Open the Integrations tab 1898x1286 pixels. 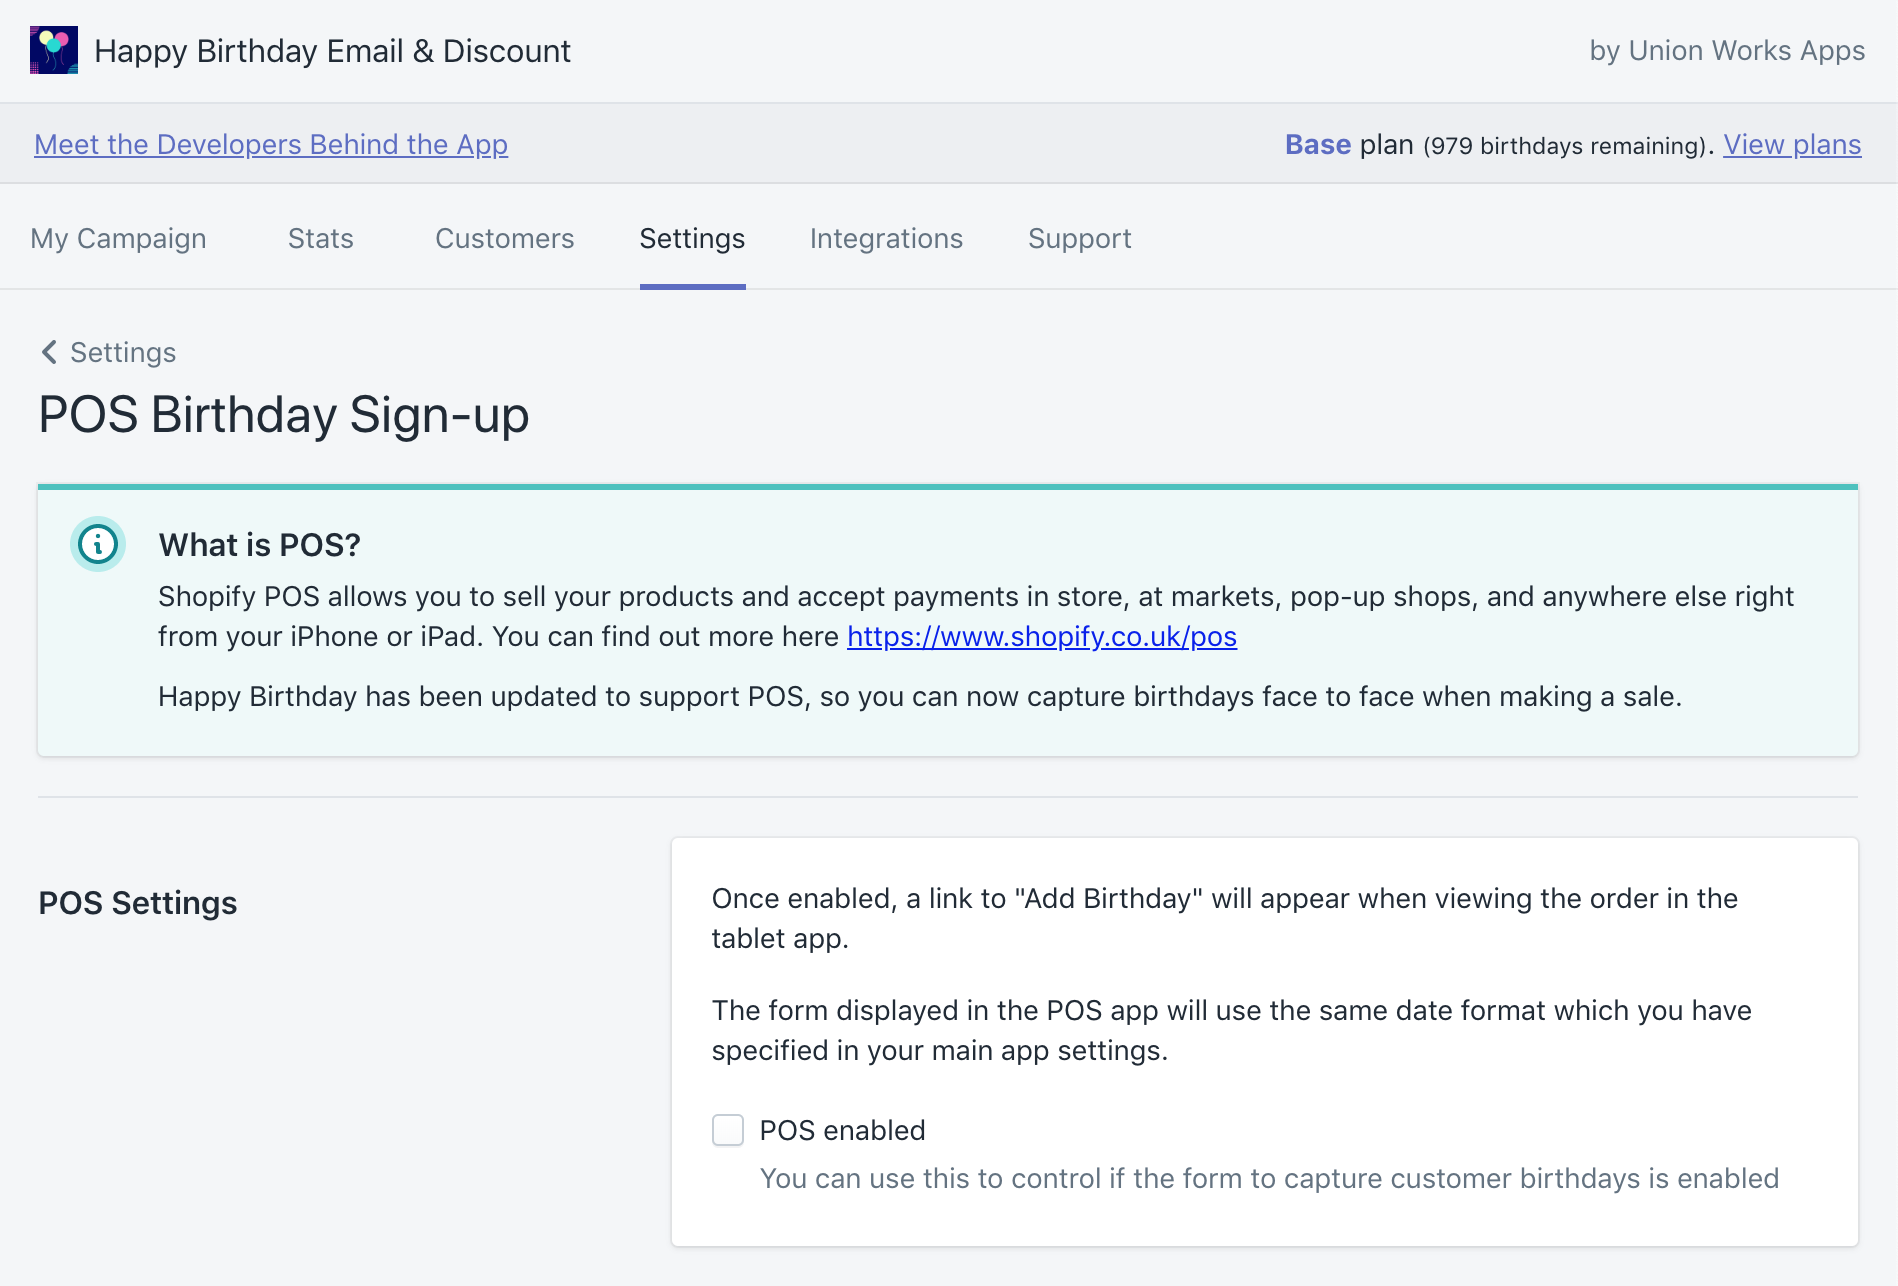[x=886, y=239]
